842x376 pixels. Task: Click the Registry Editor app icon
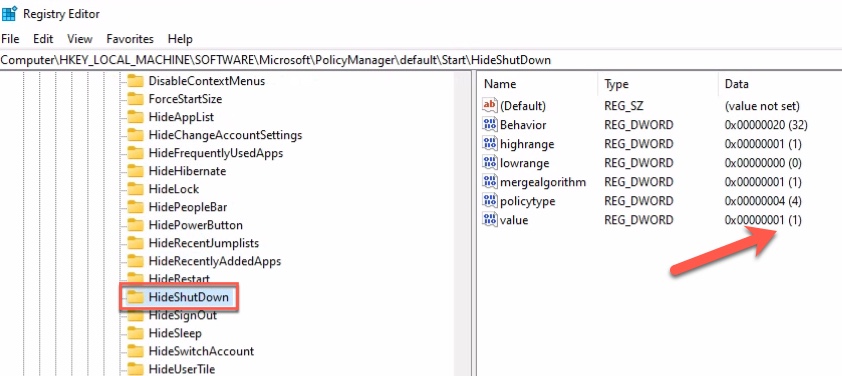(x=9, y=13)
